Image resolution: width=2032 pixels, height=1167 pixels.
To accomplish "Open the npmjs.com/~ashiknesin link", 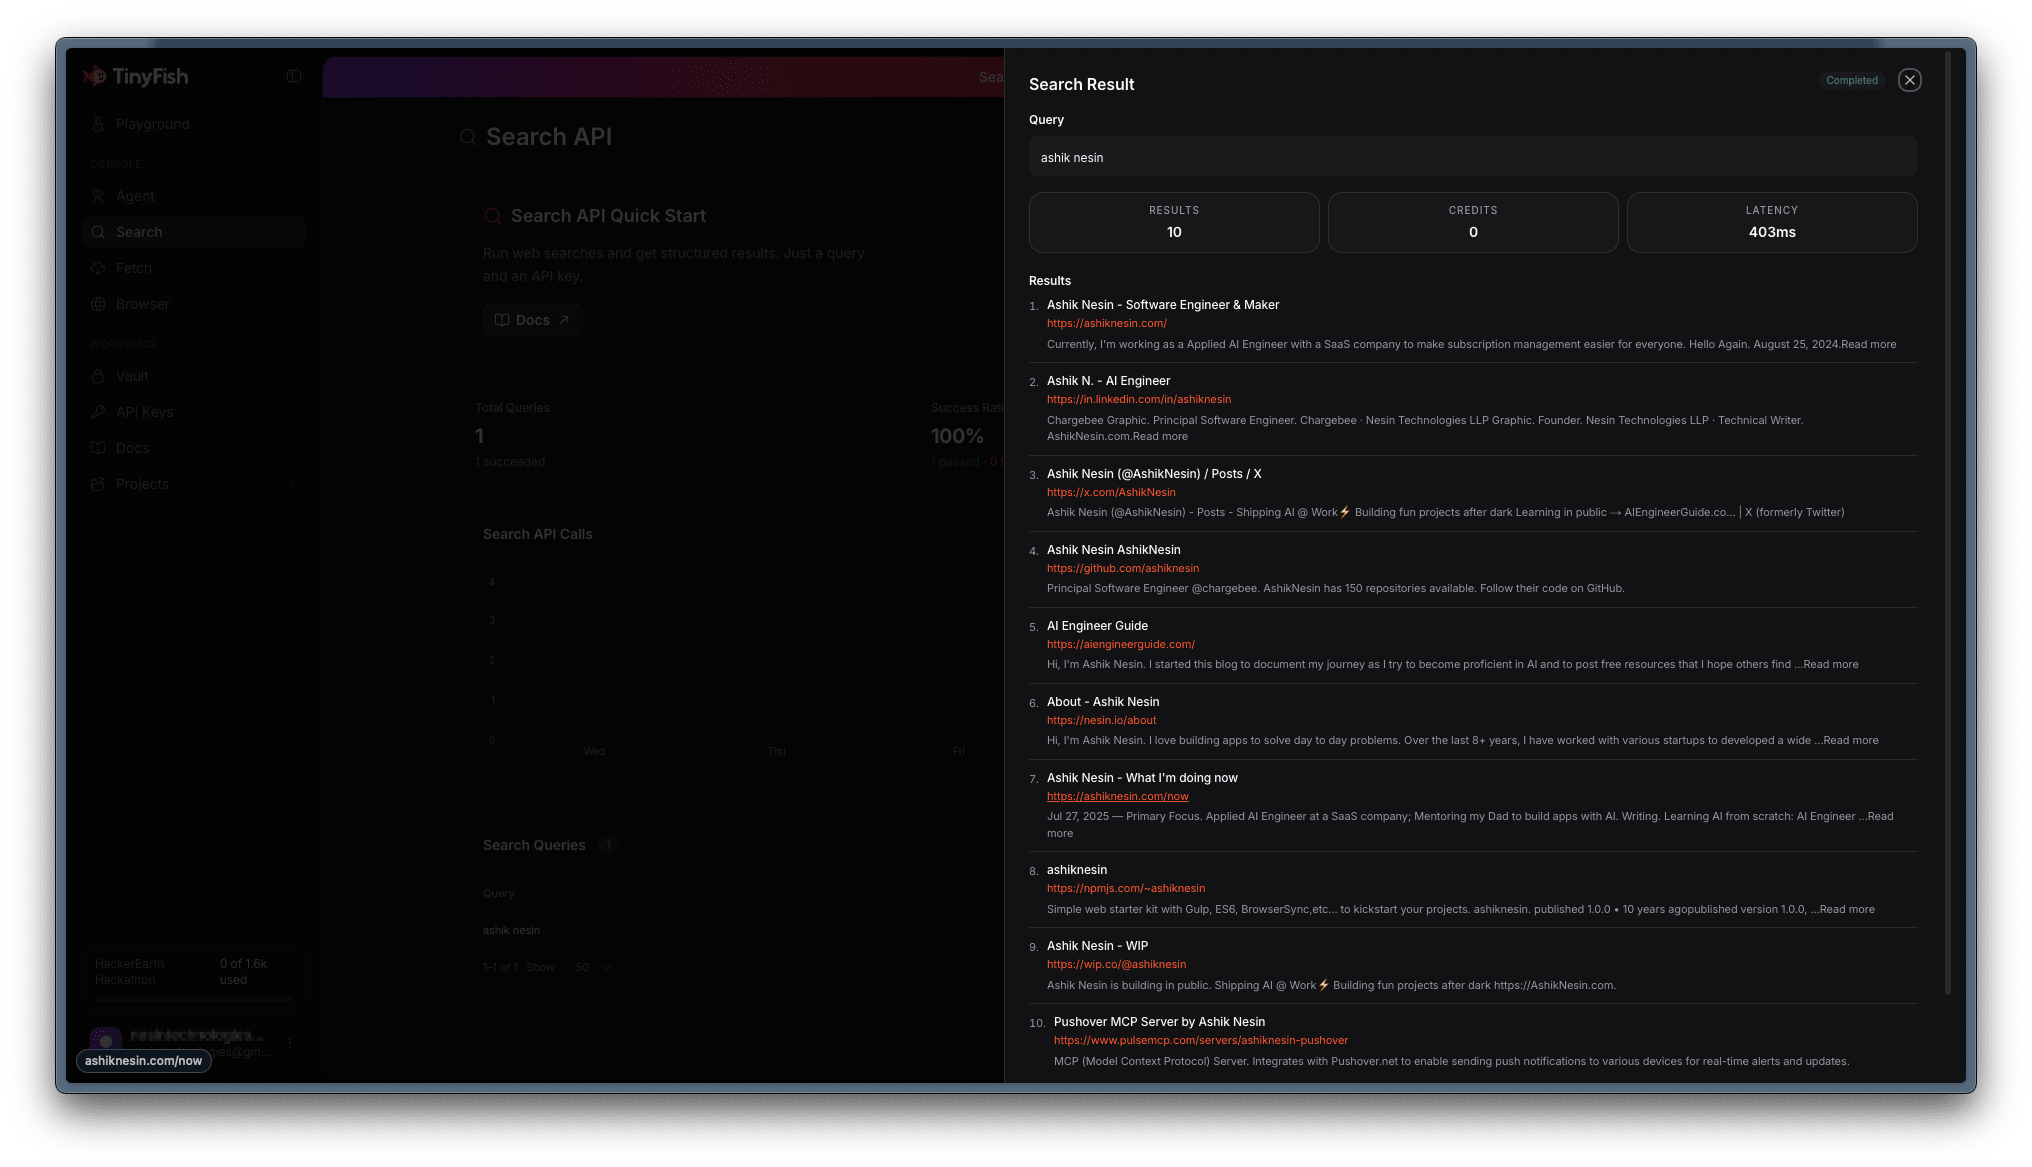I will [1126, 888].
